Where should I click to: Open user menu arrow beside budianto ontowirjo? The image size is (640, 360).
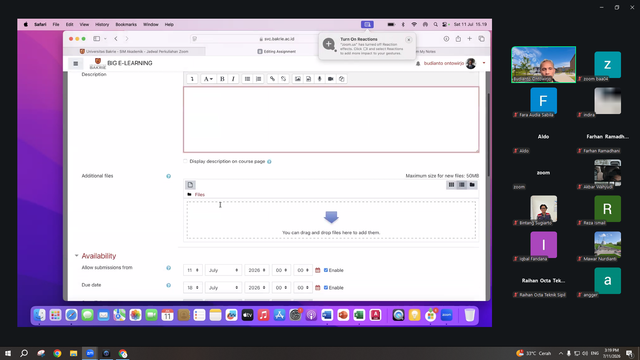point(484,63)
